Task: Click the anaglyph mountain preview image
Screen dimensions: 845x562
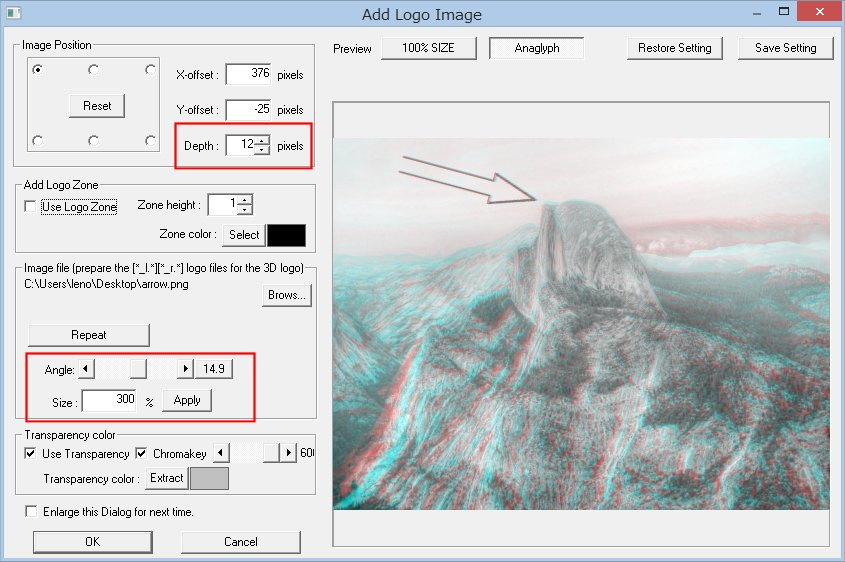Action: 581,324
